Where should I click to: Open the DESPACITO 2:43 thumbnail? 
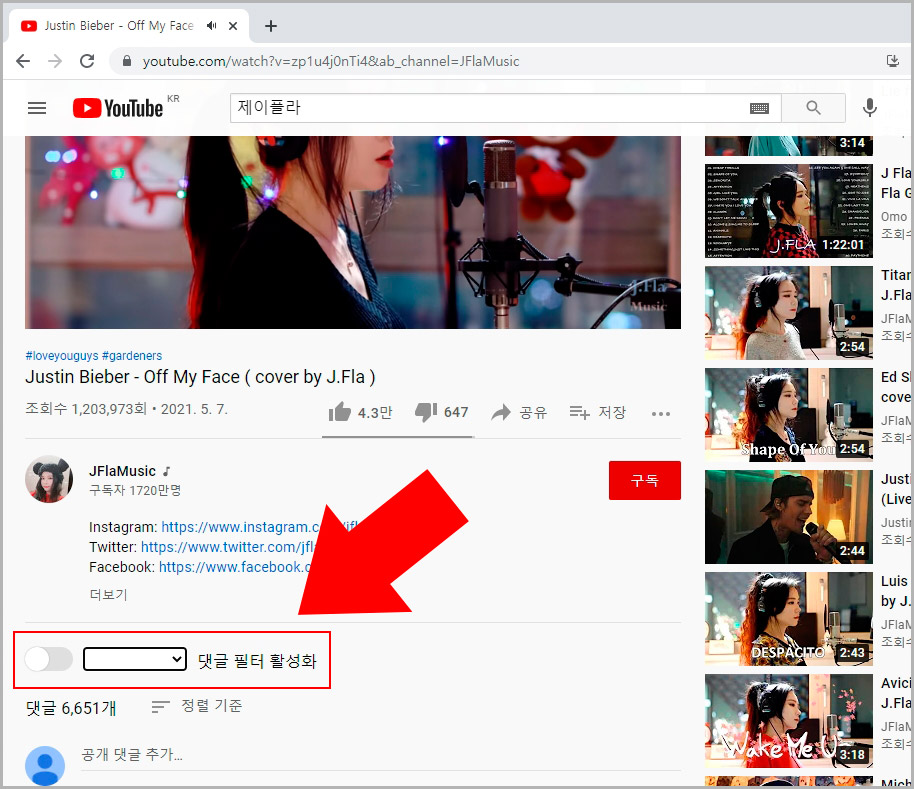[x=789, y=619]
